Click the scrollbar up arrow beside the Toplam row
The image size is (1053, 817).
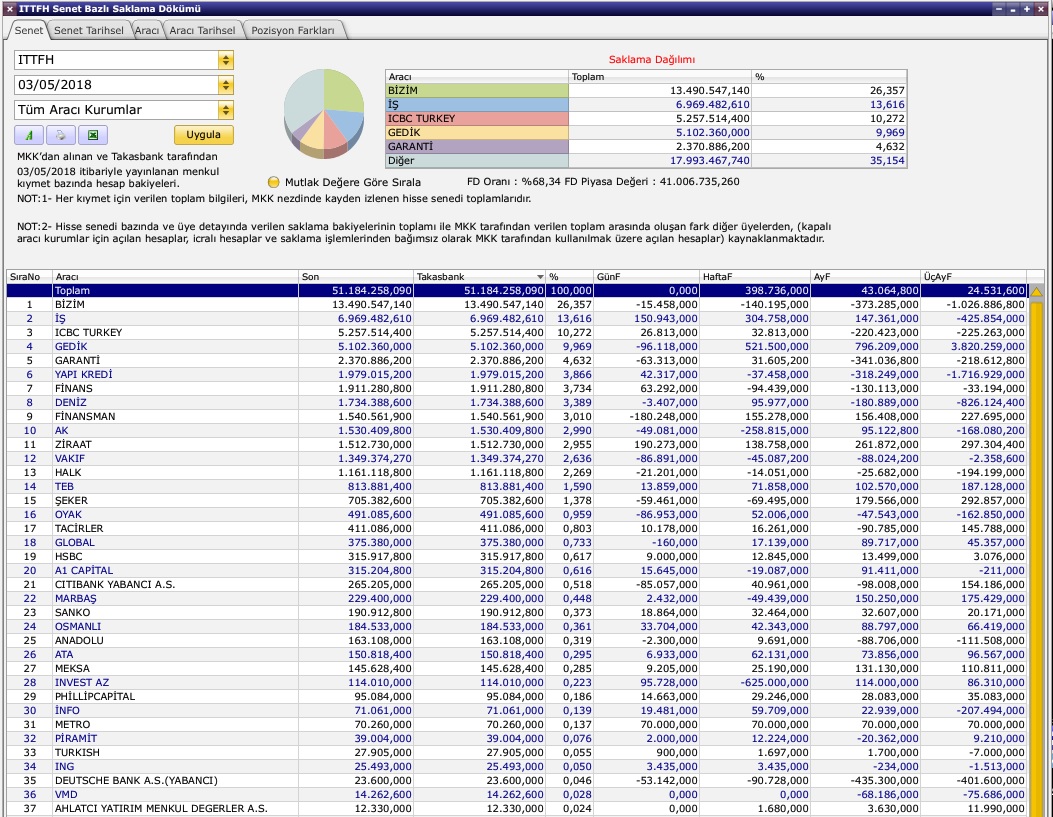1036,291
